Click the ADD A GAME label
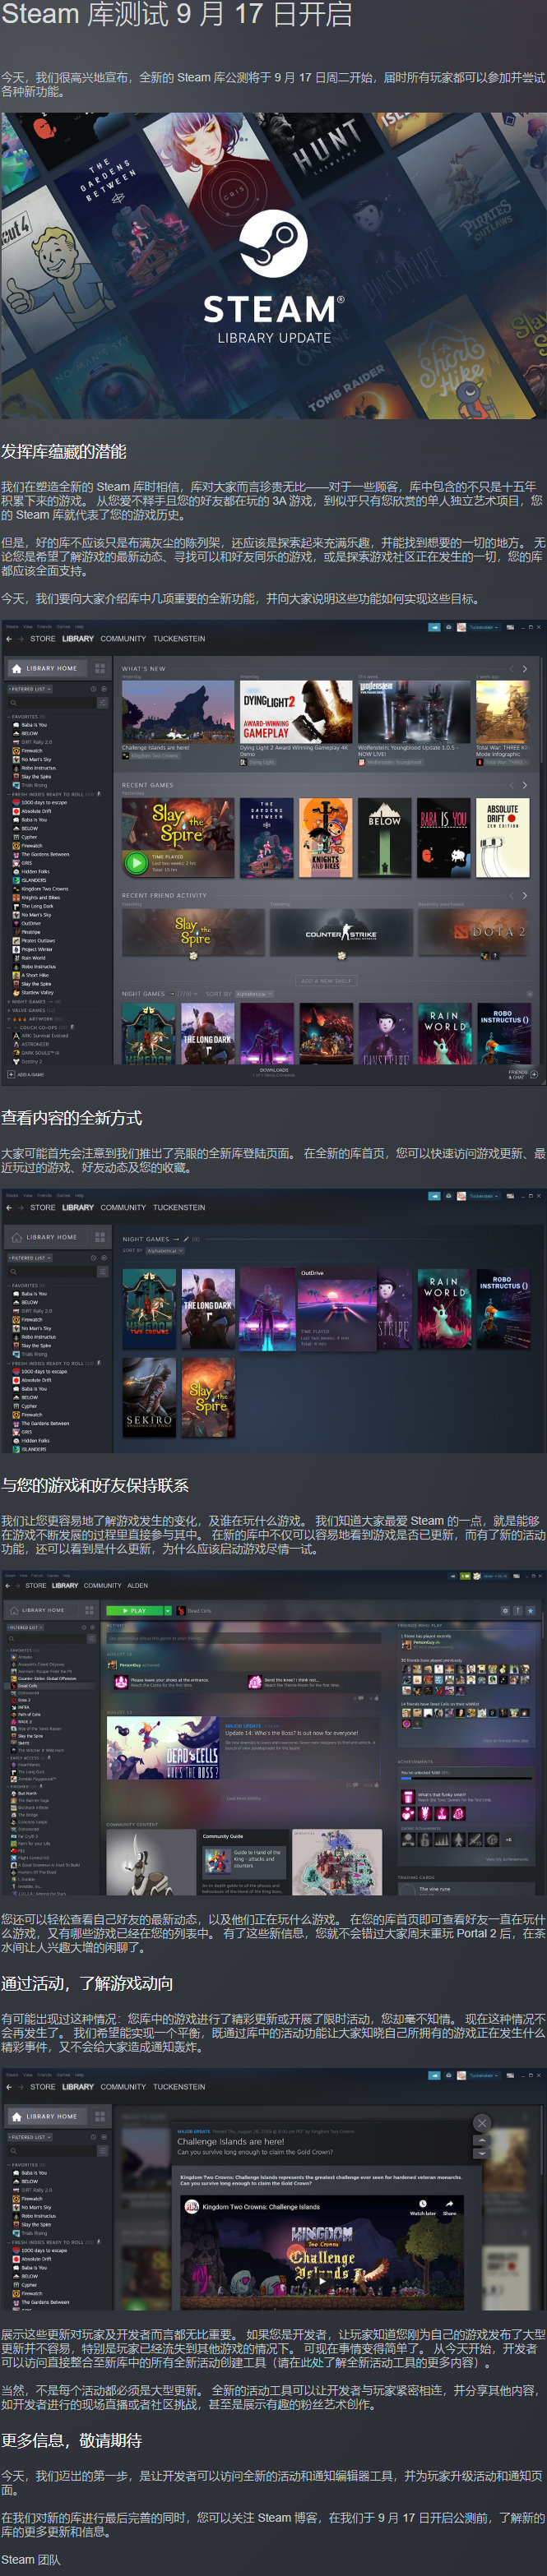Image resolution: width=547 pixels, height=2576 pixels. pyautogui.click(x=30, y=1074)
